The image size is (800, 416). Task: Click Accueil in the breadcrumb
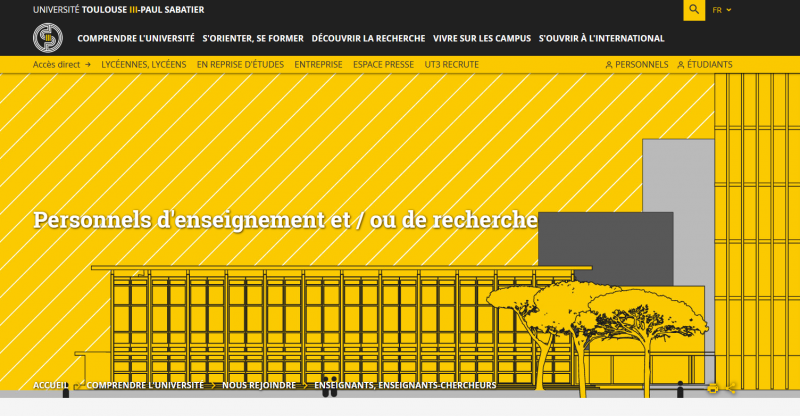point(51,385)
